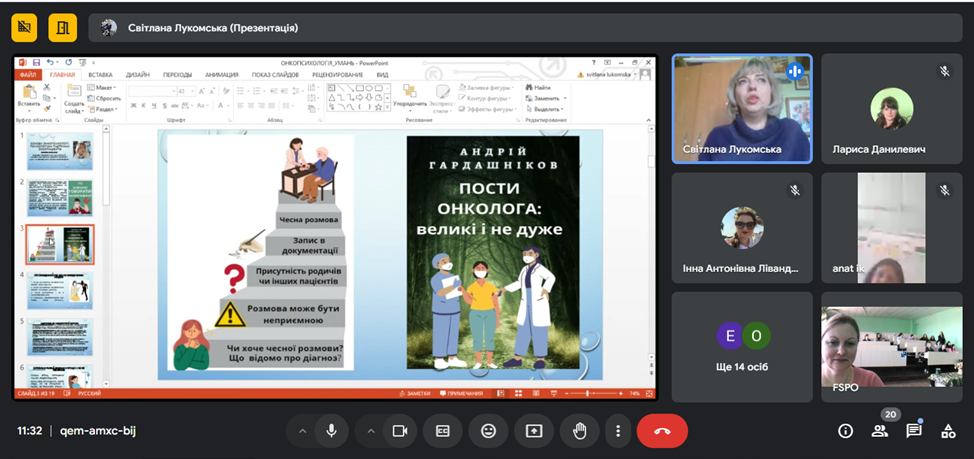Select Світлана Лукомська video tile

click(x=742, y=109)
